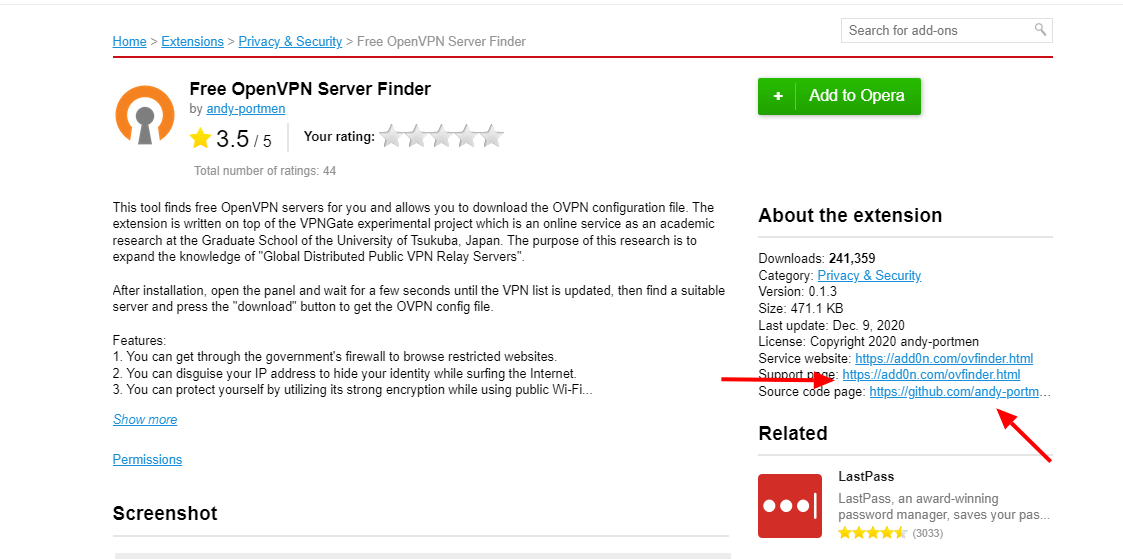Click the LastPass description text
Viewport: 1123px width, 559px height.
pyautogui.click(x=944, y=507)
